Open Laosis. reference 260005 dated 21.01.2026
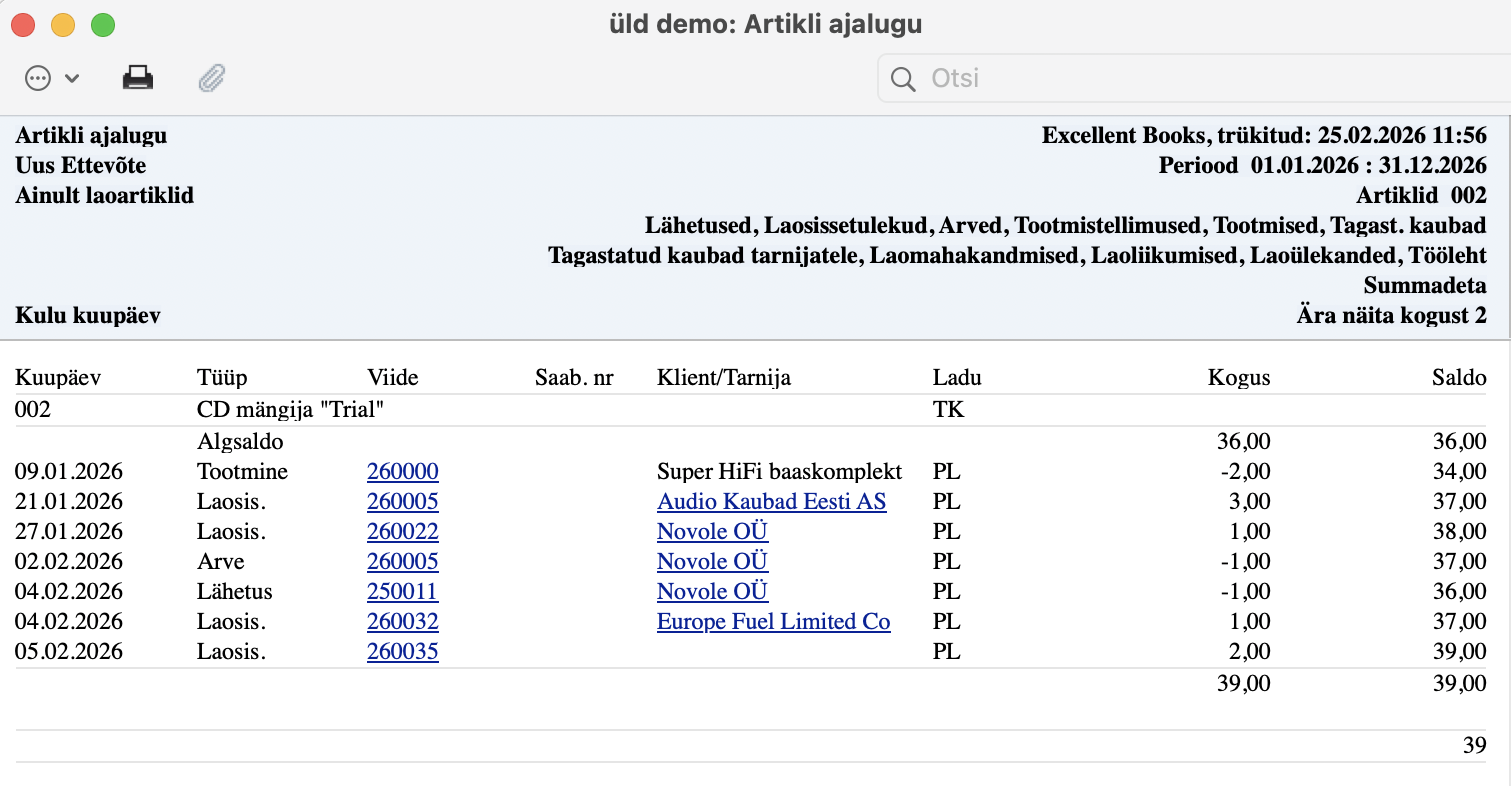This screenshot has width=1511, height=786. tap(402, 502)
